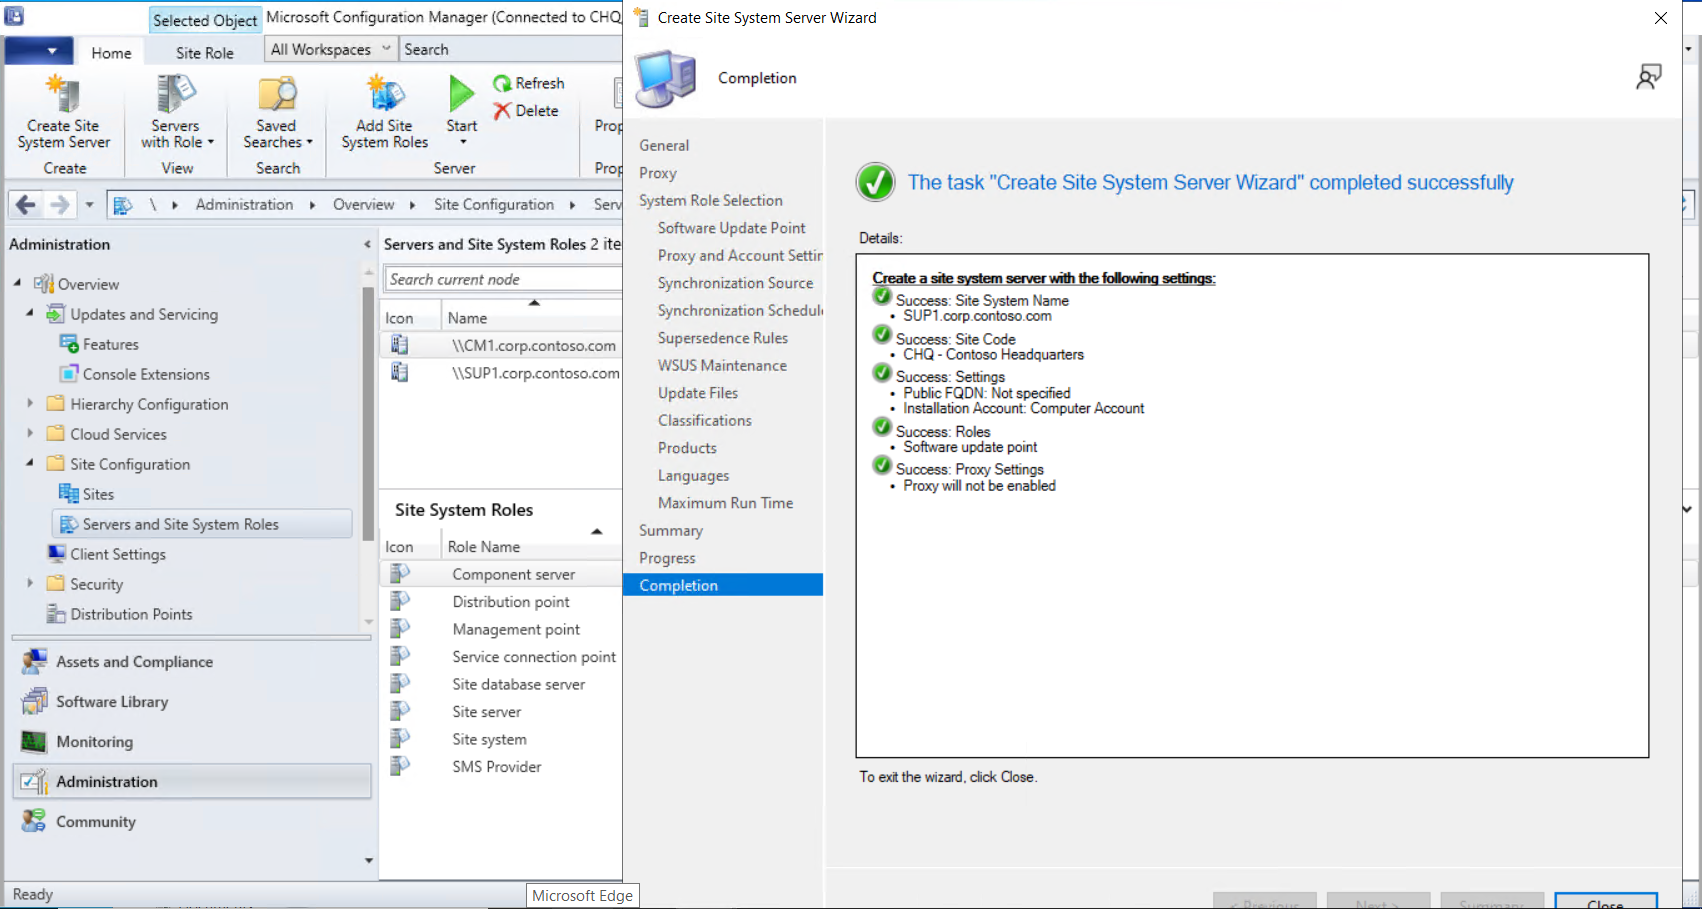The height and width of the screenshot is (909, 1702).
Task: Click the Administration breadcrumb link
Action: pos(245,204)
